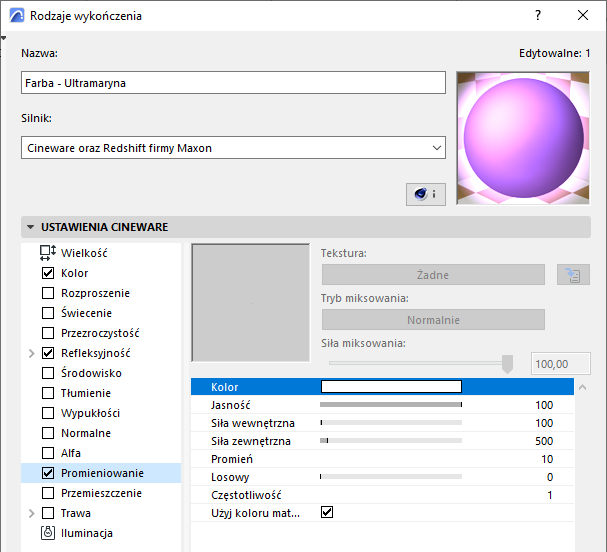Viewport: 607px width, 552px height.
Task: Click the Wielkość size icon
Action: (48, 253)
